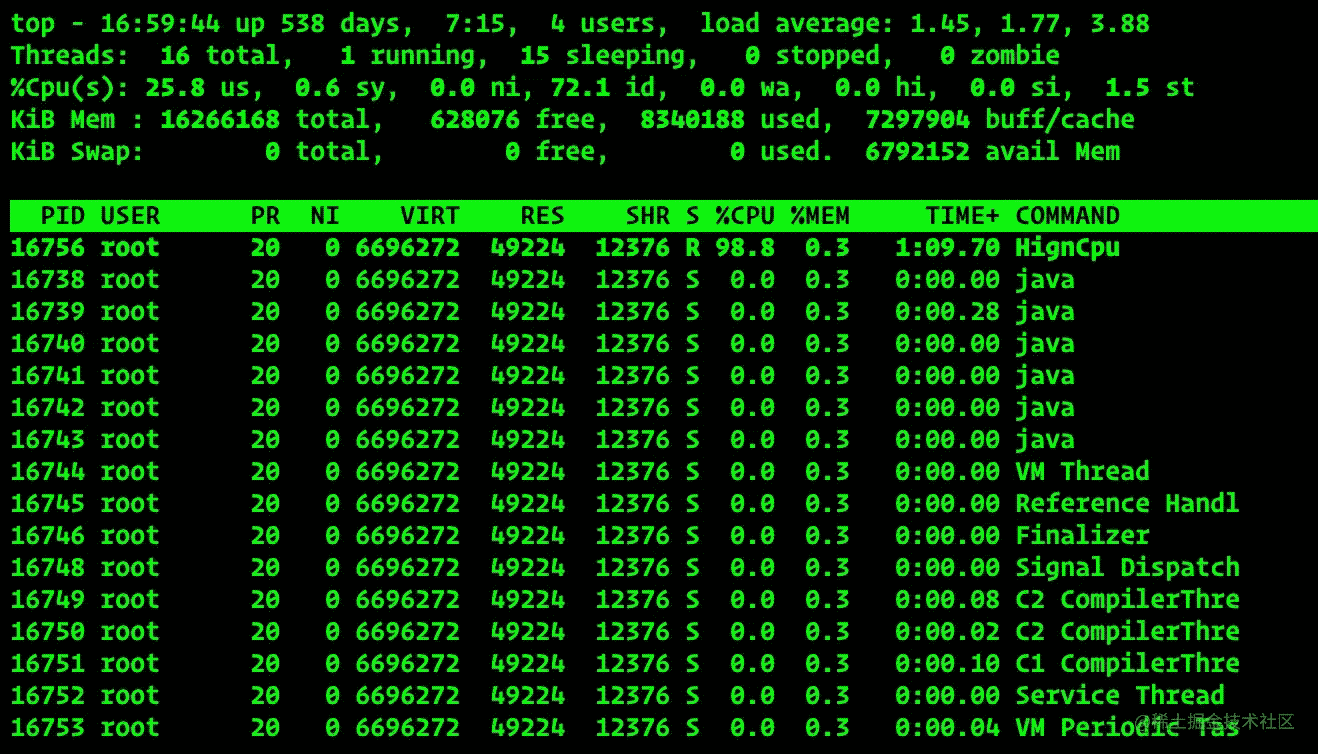Select the COMMAND column header
This screenshot has height=754, width=1318.
[1067, 216]
